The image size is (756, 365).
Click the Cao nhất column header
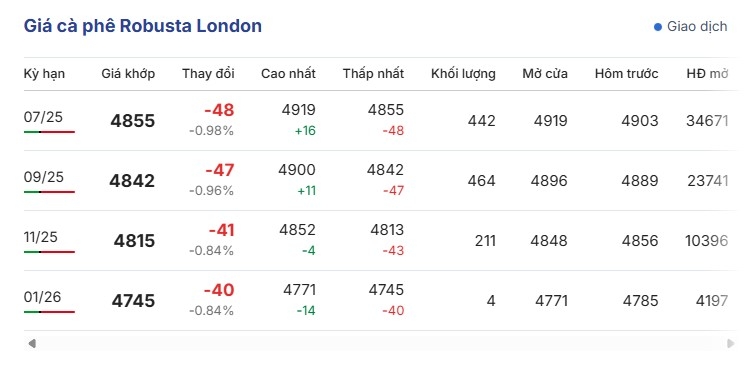[288, 74]
